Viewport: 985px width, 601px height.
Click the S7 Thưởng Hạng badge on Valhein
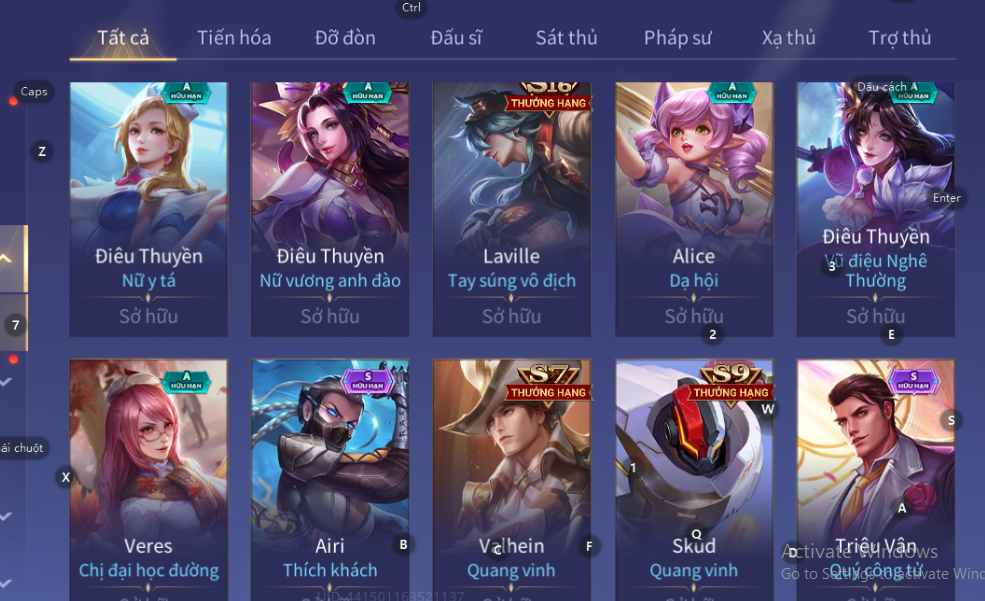pyautogui.click(x=548, y=383)
